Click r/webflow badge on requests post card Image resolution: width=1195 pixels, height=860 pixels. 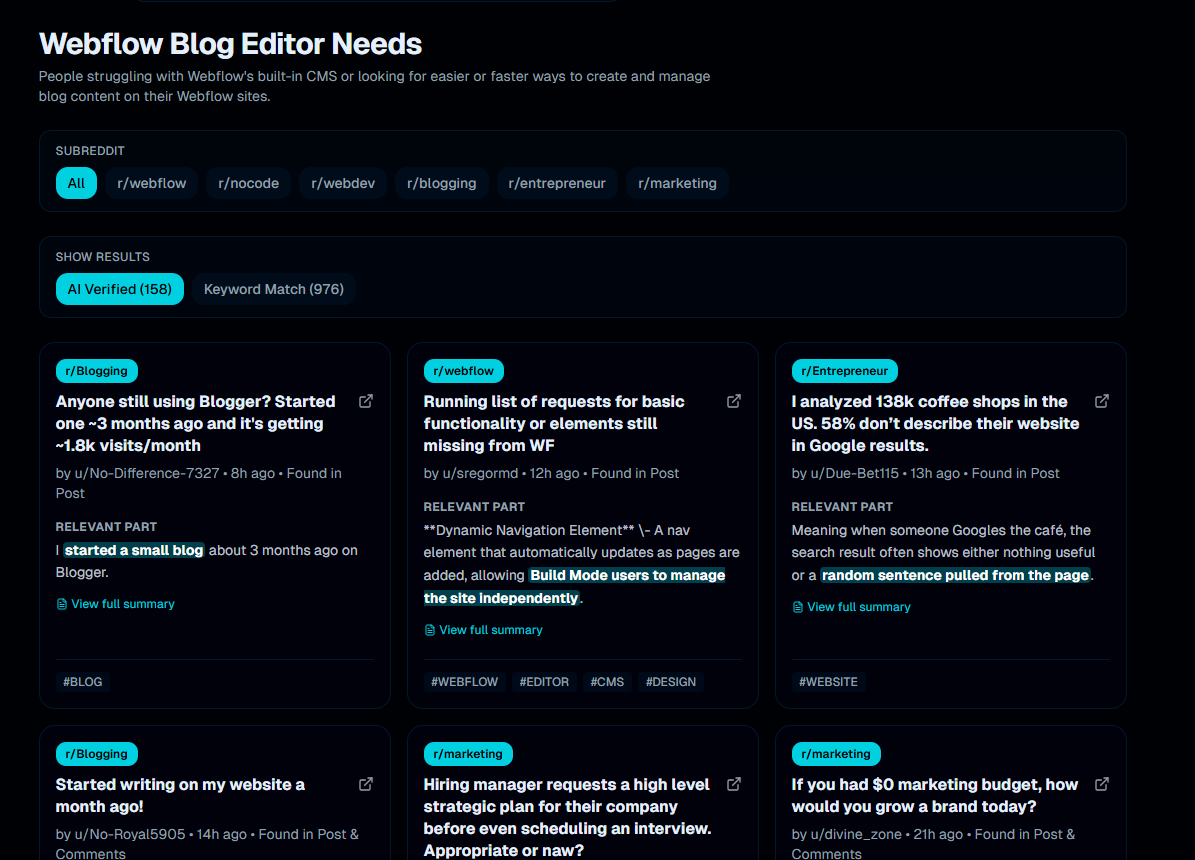(463, 371)
